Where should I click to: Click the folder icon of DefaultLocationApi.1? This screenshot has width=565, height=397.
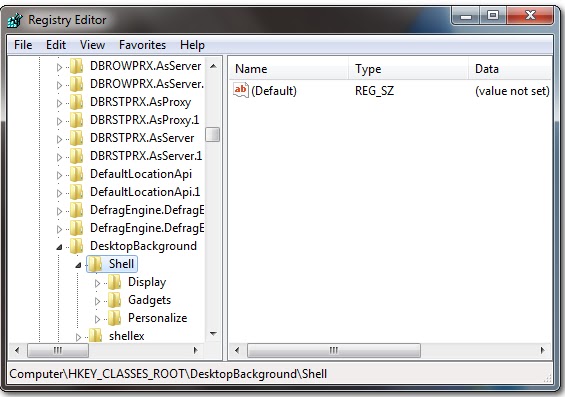[x=76, y=192]
